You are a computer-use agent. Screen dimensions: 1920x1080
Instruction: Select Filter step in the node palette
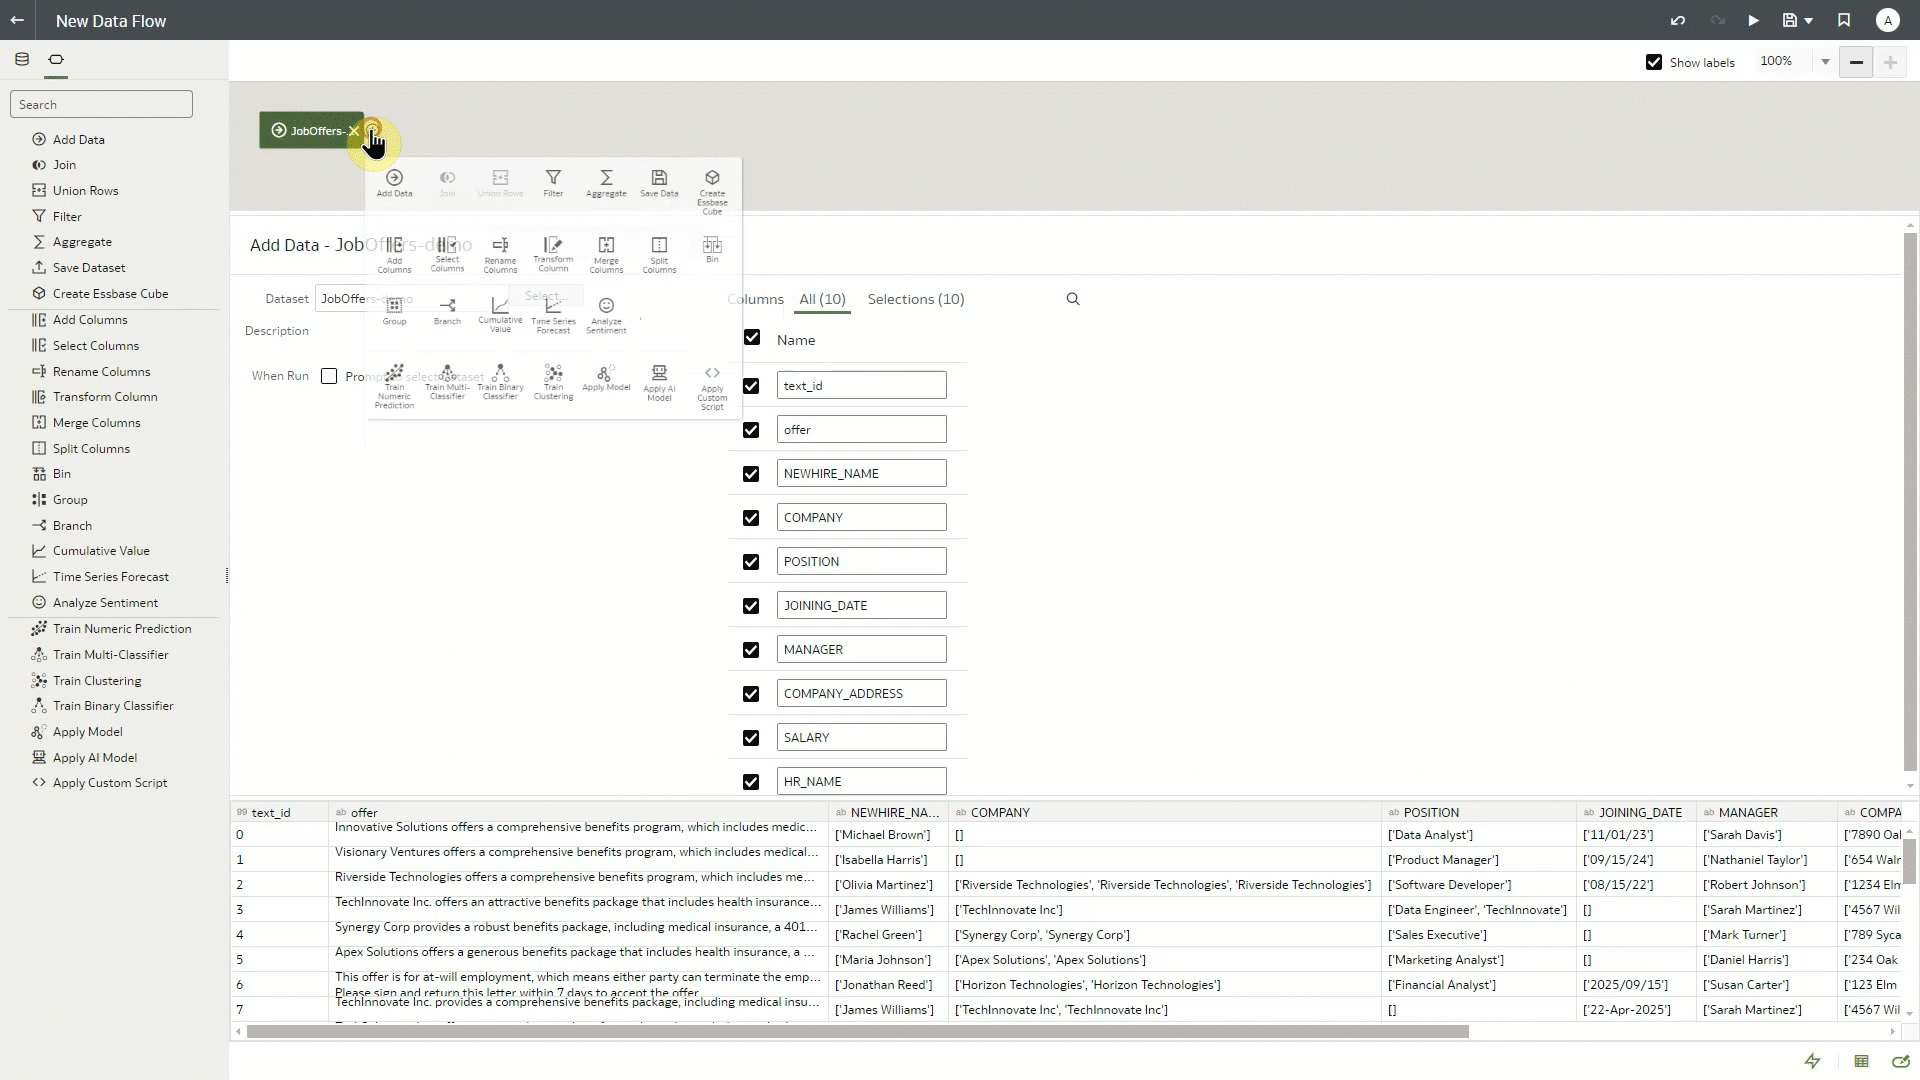(x=553, y=184)
